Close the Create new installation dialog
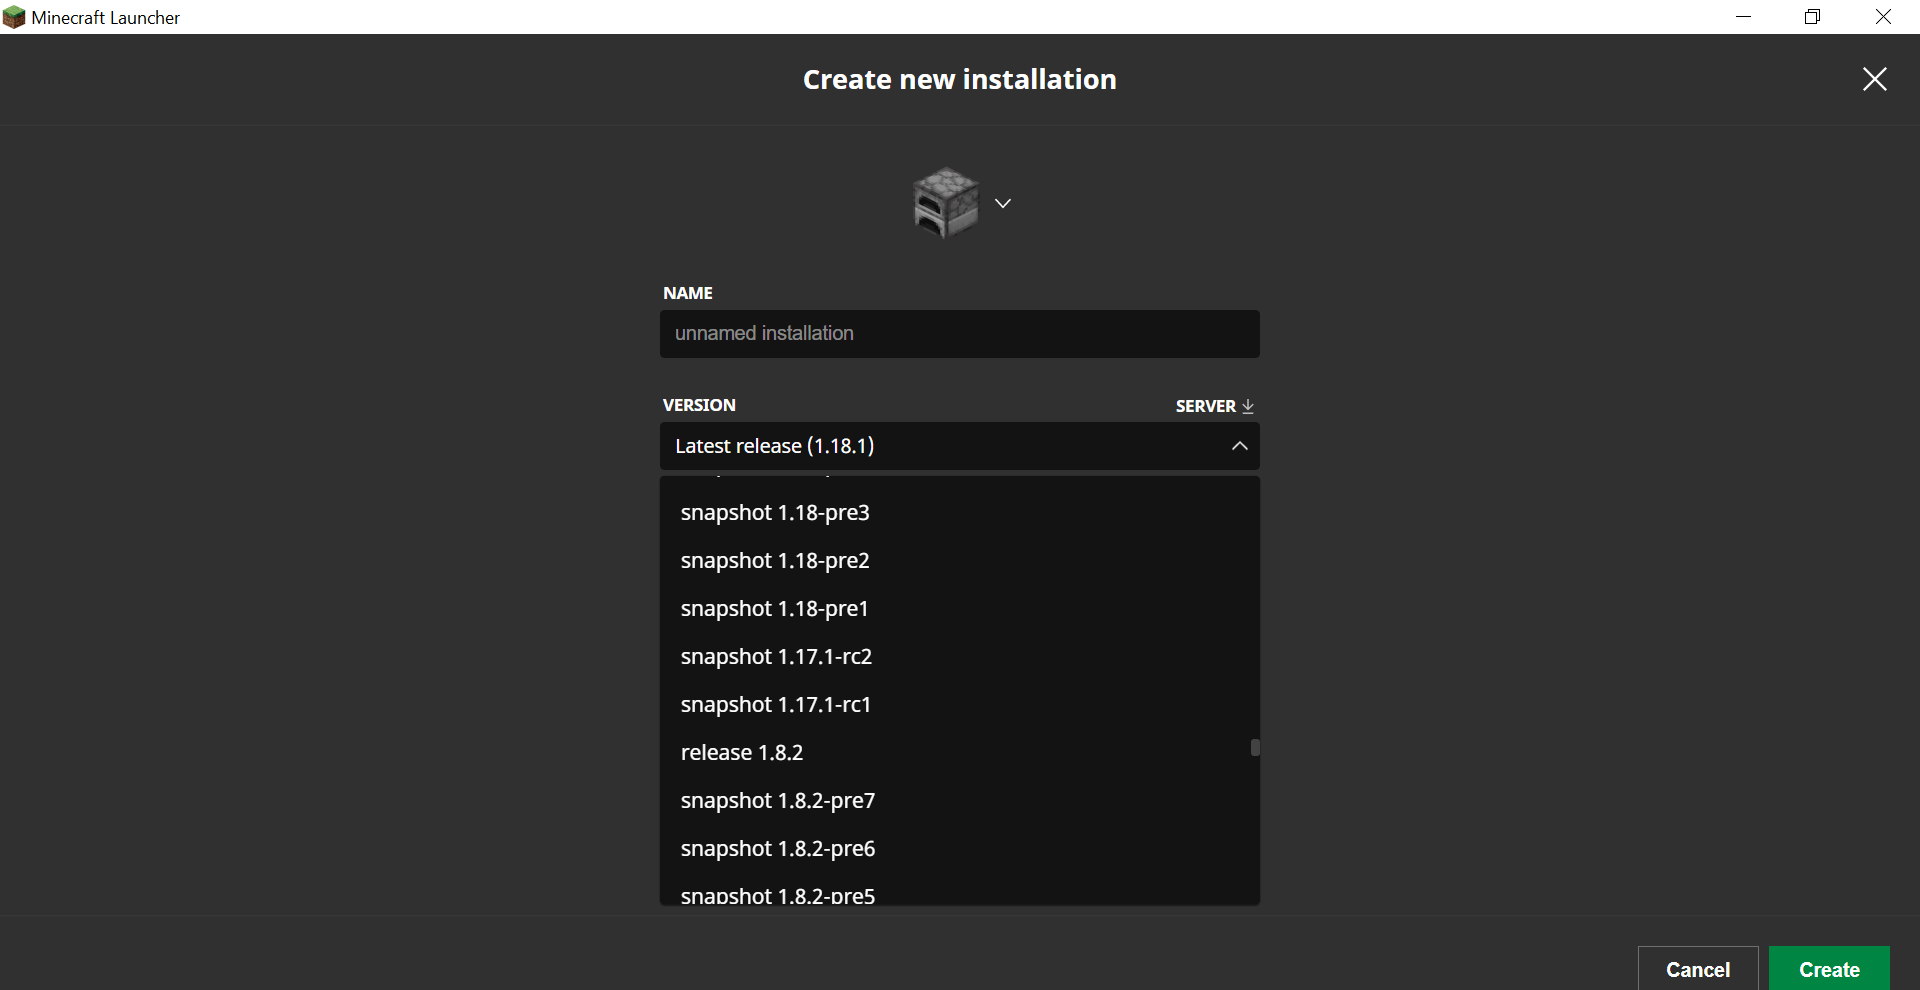 coord(1874,79)
